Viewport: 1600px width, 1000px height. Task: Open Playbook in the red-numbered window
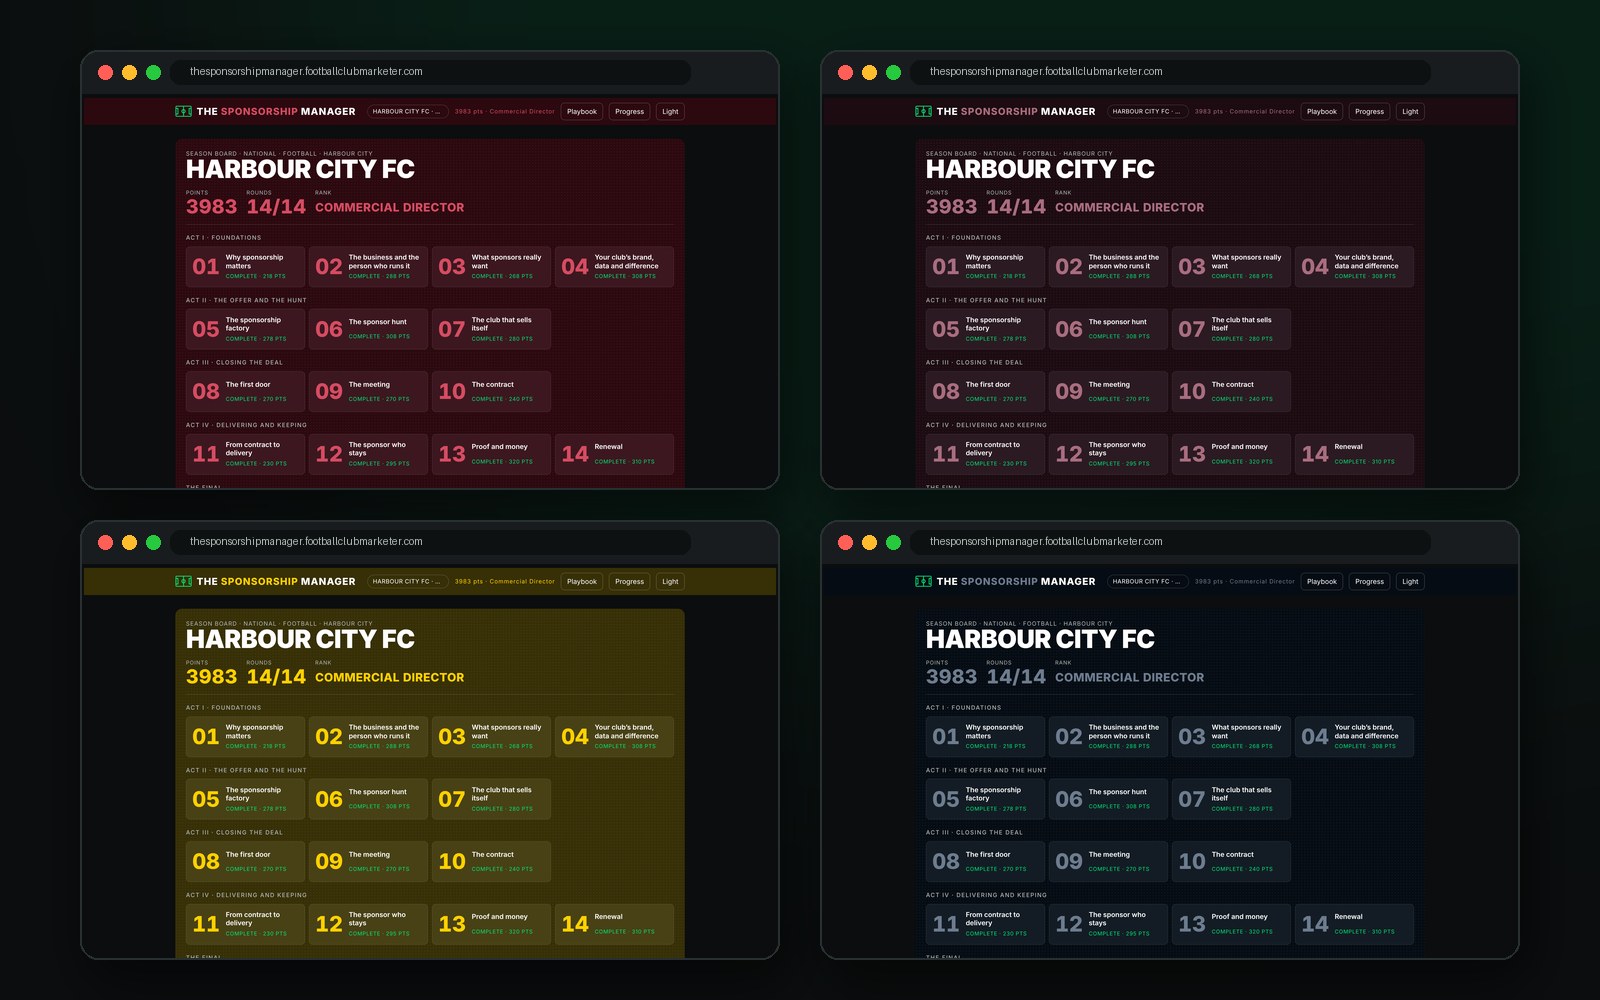click(x=582, y=111)
